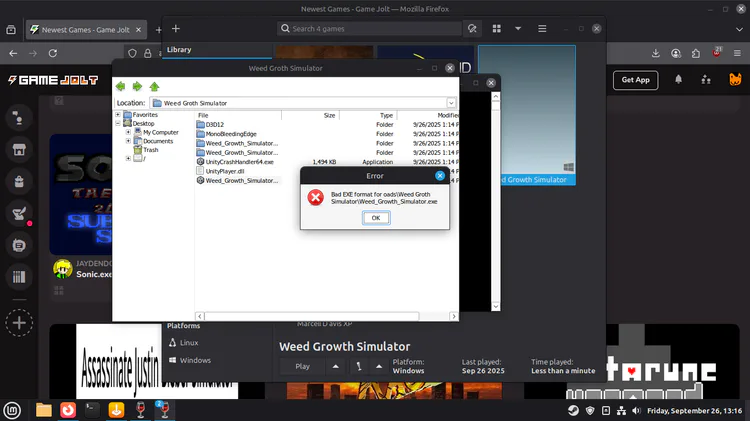This screenshot has height=421, width=750.
Task: Toggle the hidden games filter icon in Lutris
Action: [472, 29]
